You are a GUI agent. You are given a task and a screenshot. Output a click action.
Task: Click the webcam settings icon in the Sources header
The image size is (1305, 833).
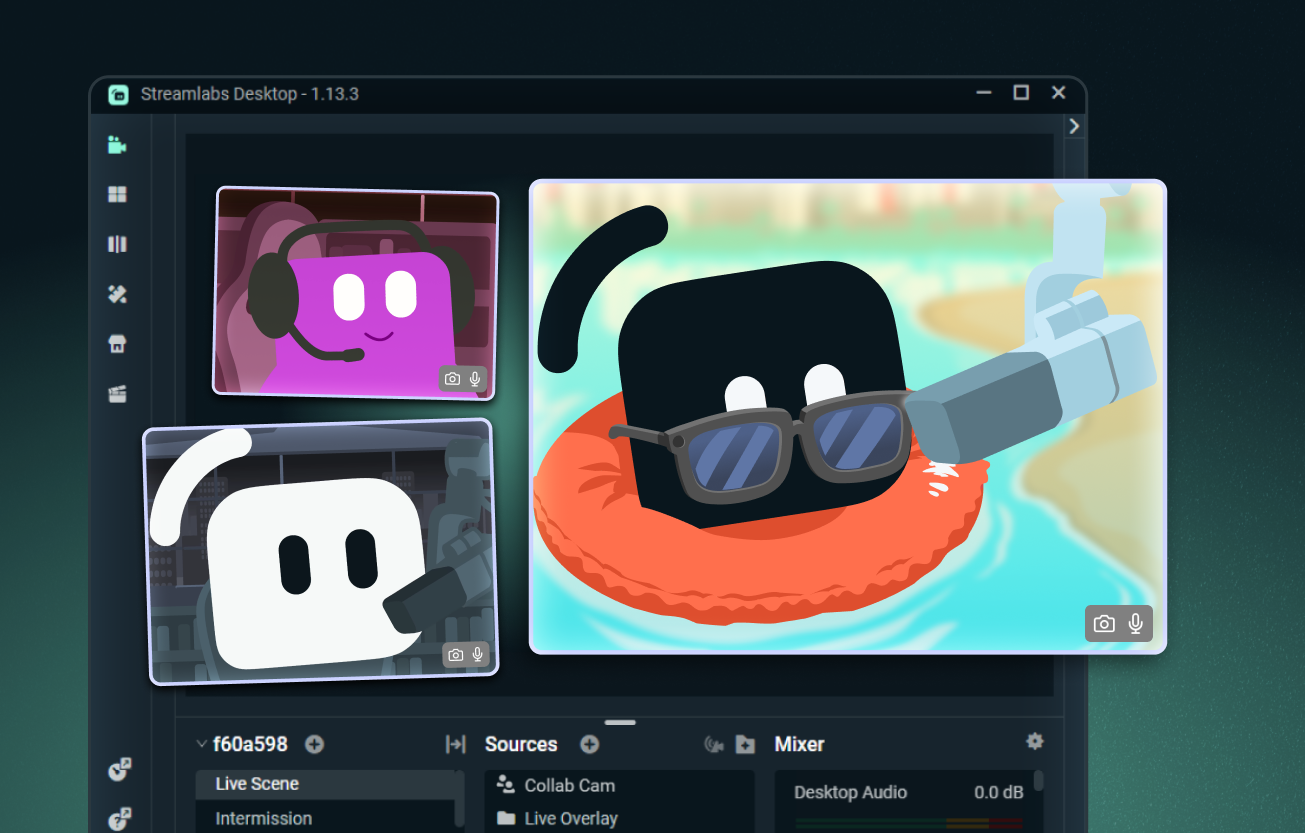pos(714,744)
